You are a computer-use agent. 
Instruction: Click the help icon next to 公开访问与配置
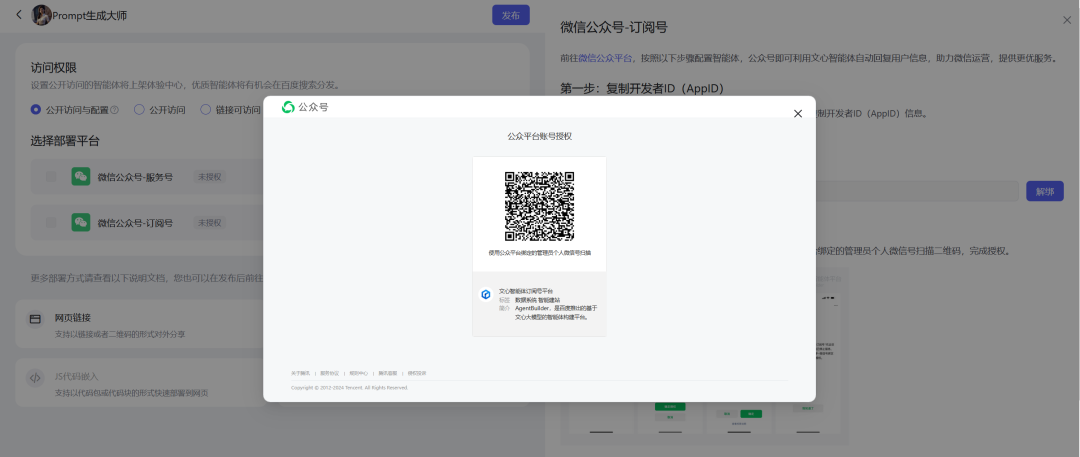point(114,110)
